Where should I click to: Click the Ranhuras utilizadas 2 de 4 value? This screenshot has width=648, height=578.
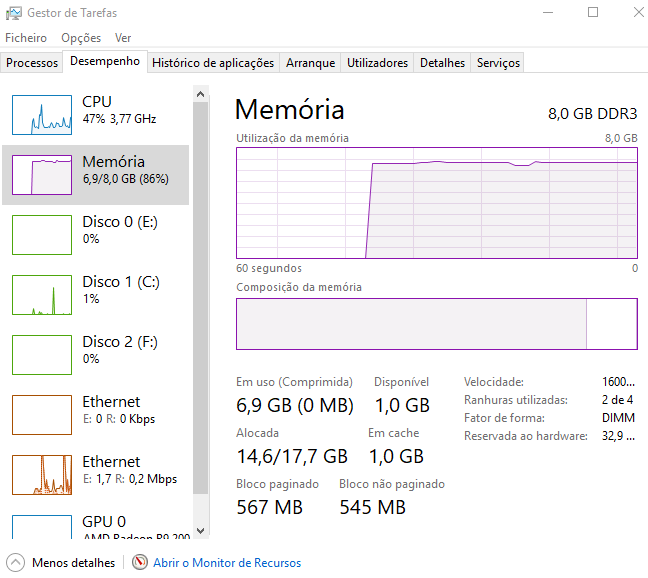click(x=617, y=400)
